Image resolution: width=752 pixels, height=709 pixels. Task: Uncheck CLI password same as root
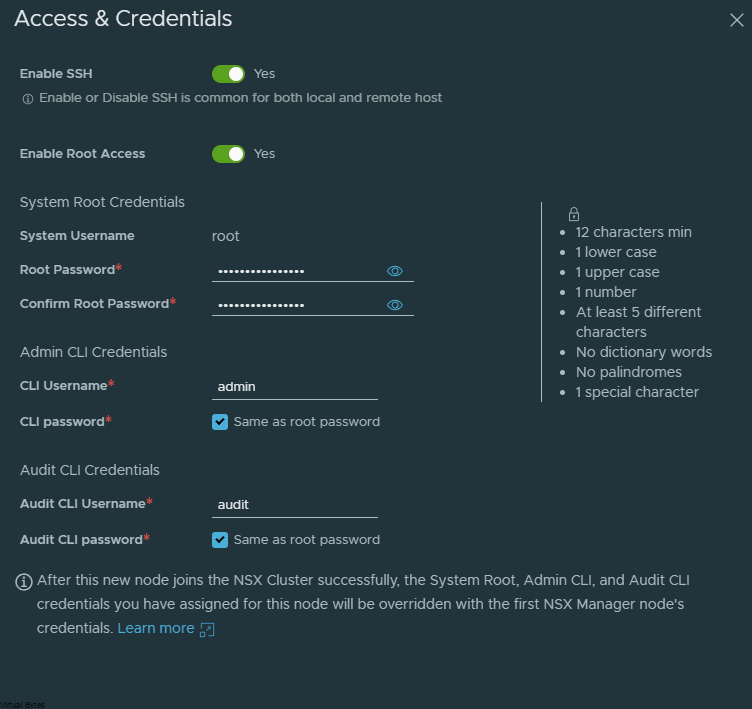(220, 422)
